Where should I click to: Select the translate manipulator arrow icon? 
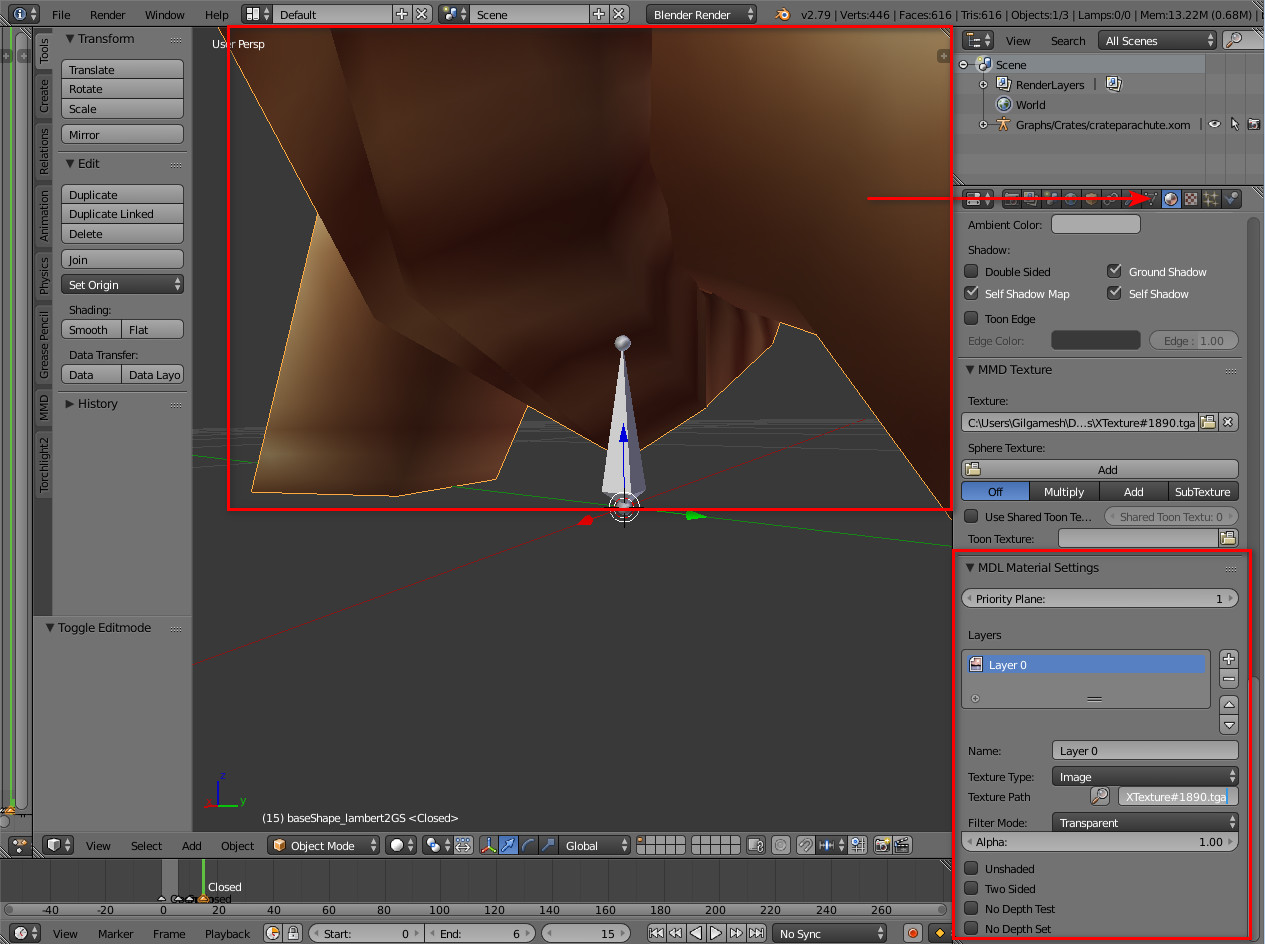point(508,845)
